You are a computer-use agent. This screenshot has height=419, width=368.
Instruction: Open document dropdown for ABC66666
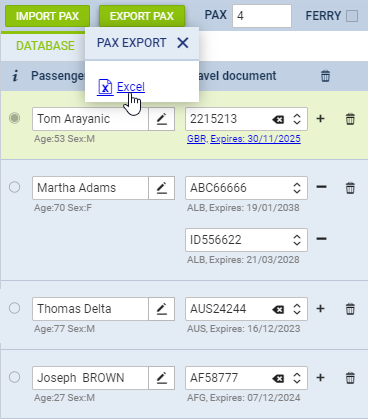pyautogui.click(x=297, y=188)
